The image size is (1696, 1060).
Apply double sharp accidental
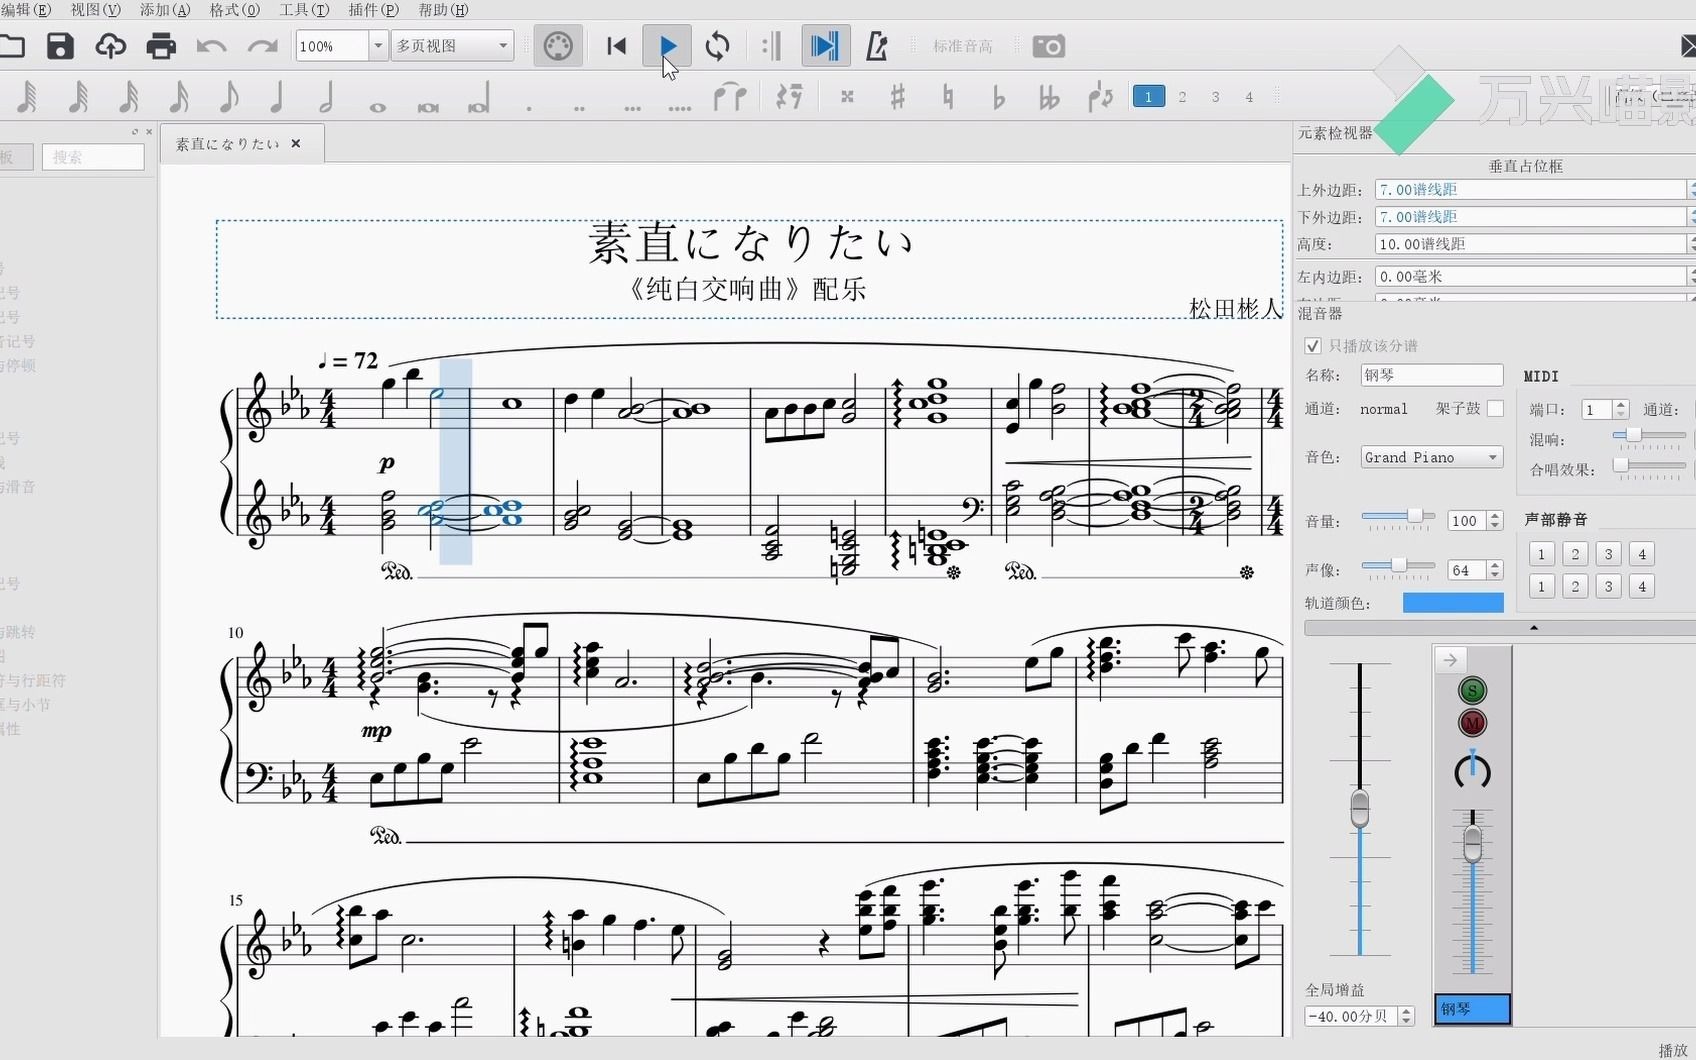(x=847, y=97)
